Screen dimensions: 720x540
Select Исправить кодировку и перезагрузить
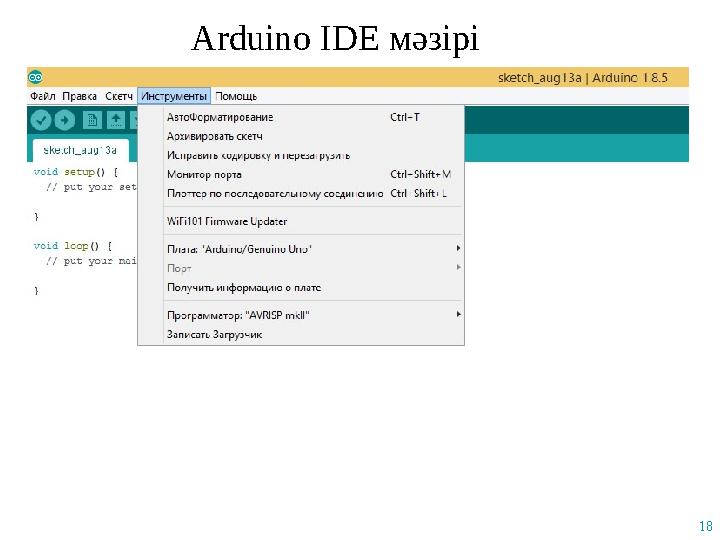[x=301, y=155]
